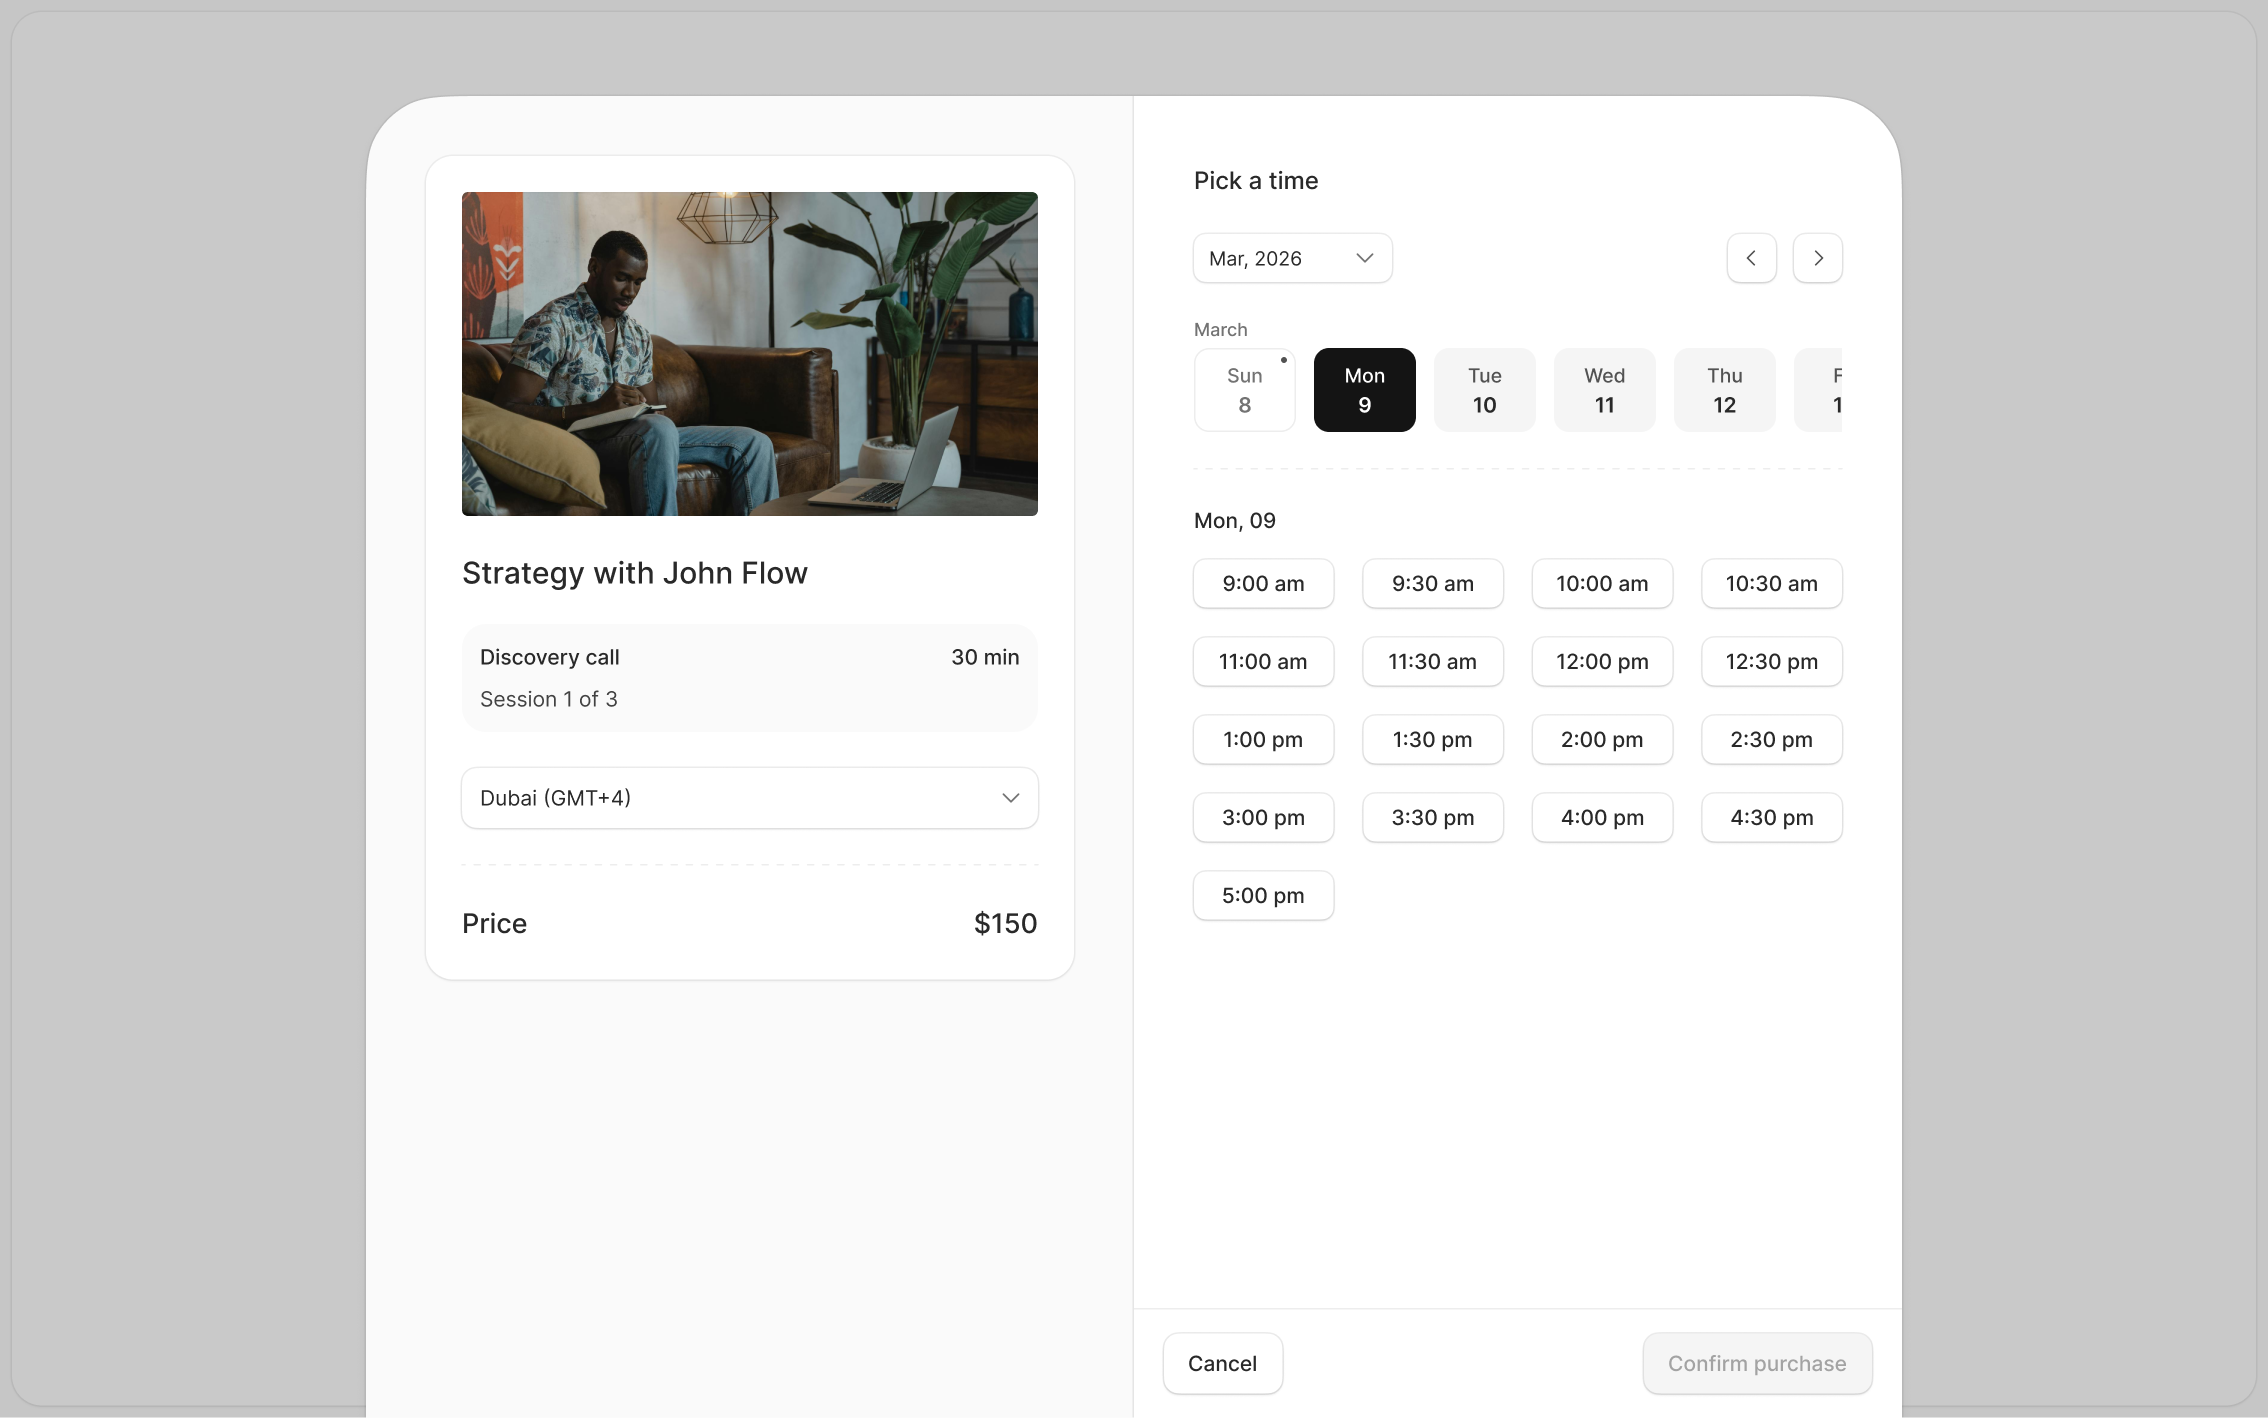Choose Wed 11 date
The height and width of the screenshot is (1418, 2268).
[1604, 390]
